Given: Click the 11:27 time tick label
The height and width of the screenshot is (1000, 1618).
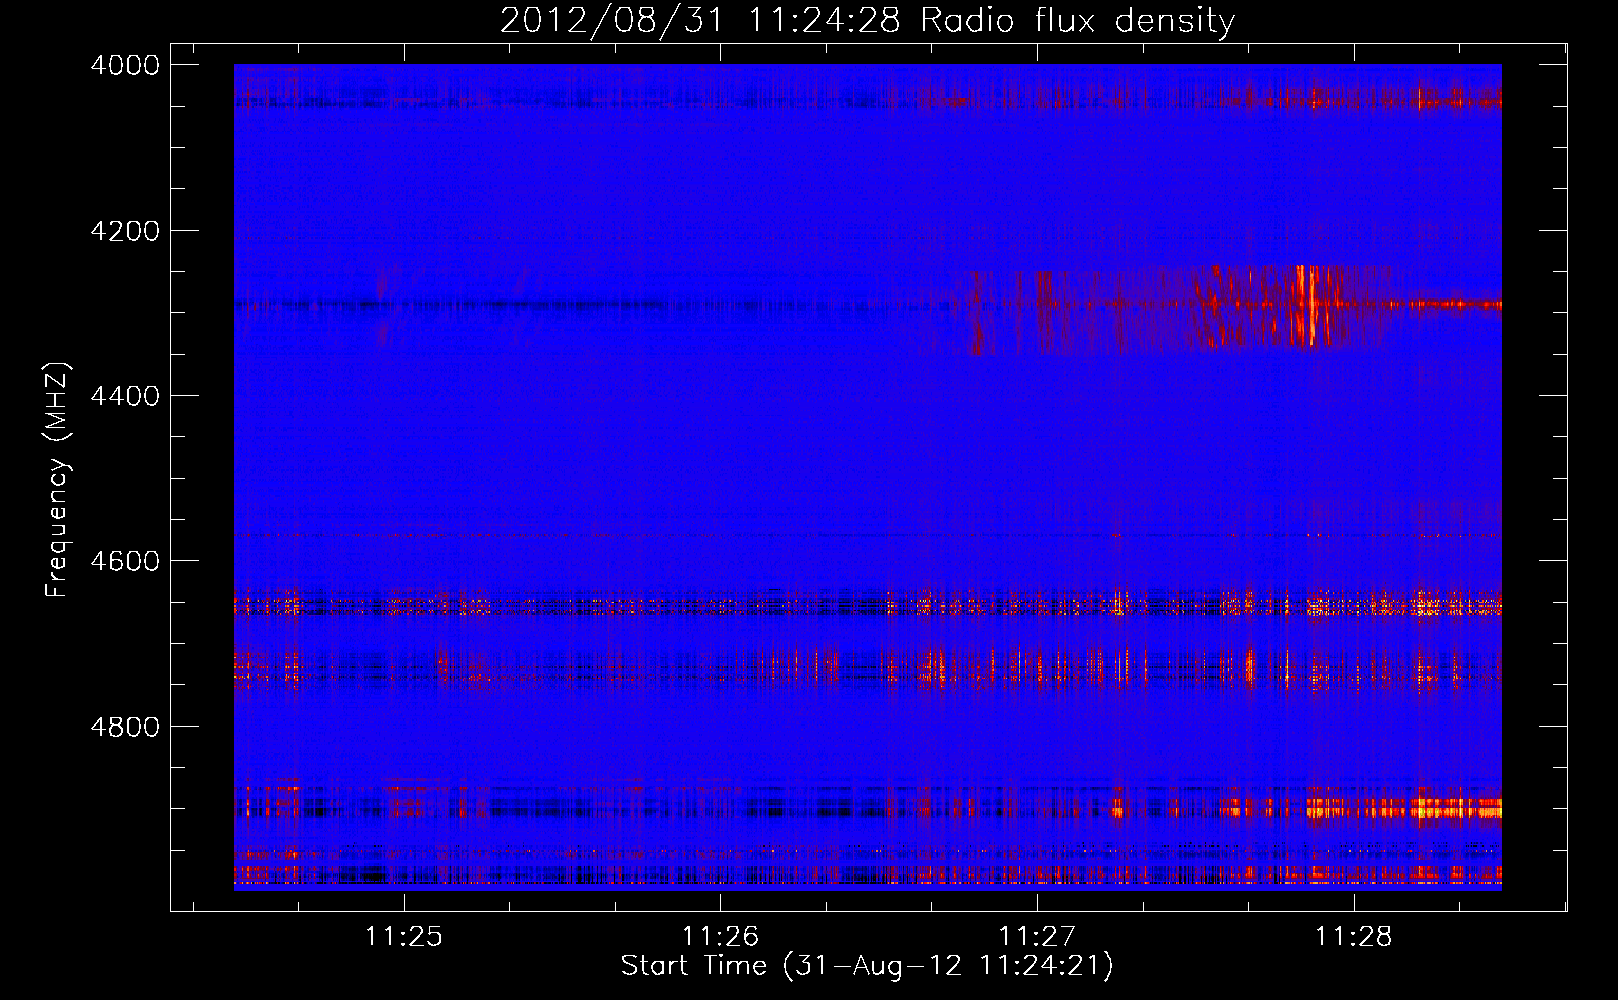Looking at the screenshot, I should pos(1037,937).
